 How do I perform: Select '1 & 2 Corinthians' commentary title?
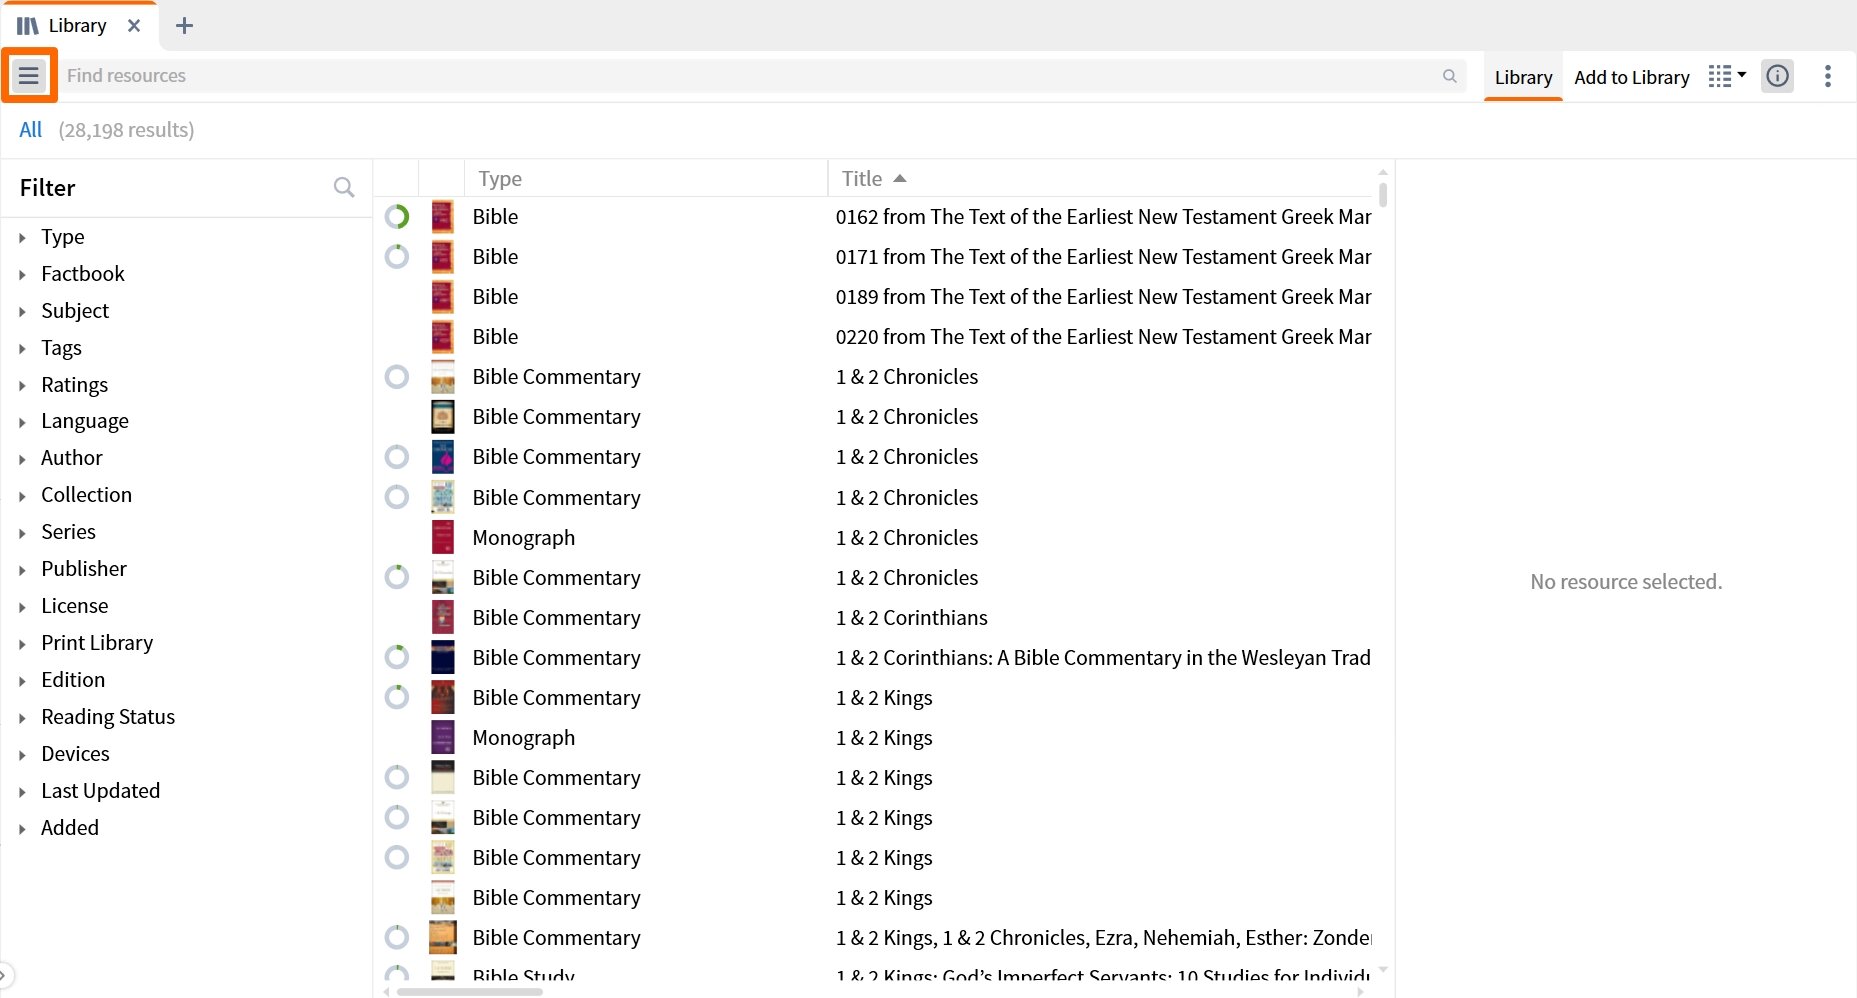tap(911, 618)
